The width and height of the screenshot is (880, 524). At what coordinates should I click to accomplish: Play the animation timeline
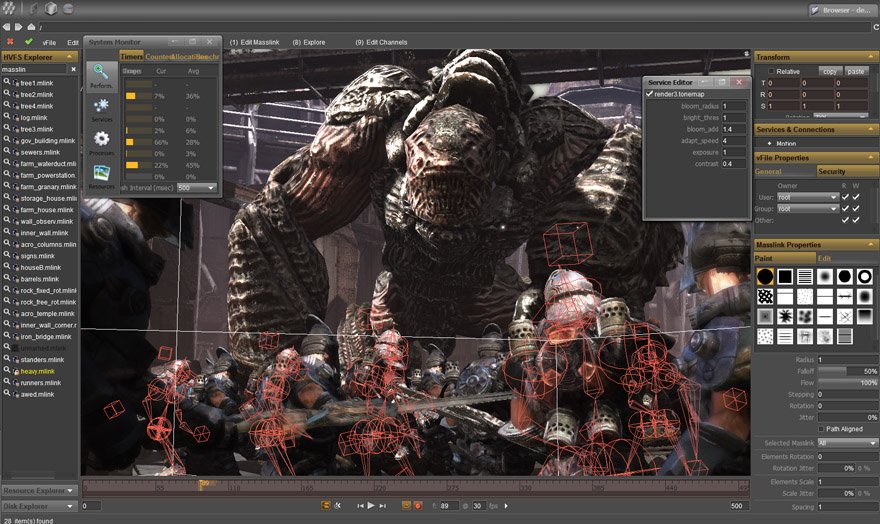point(371,505)
